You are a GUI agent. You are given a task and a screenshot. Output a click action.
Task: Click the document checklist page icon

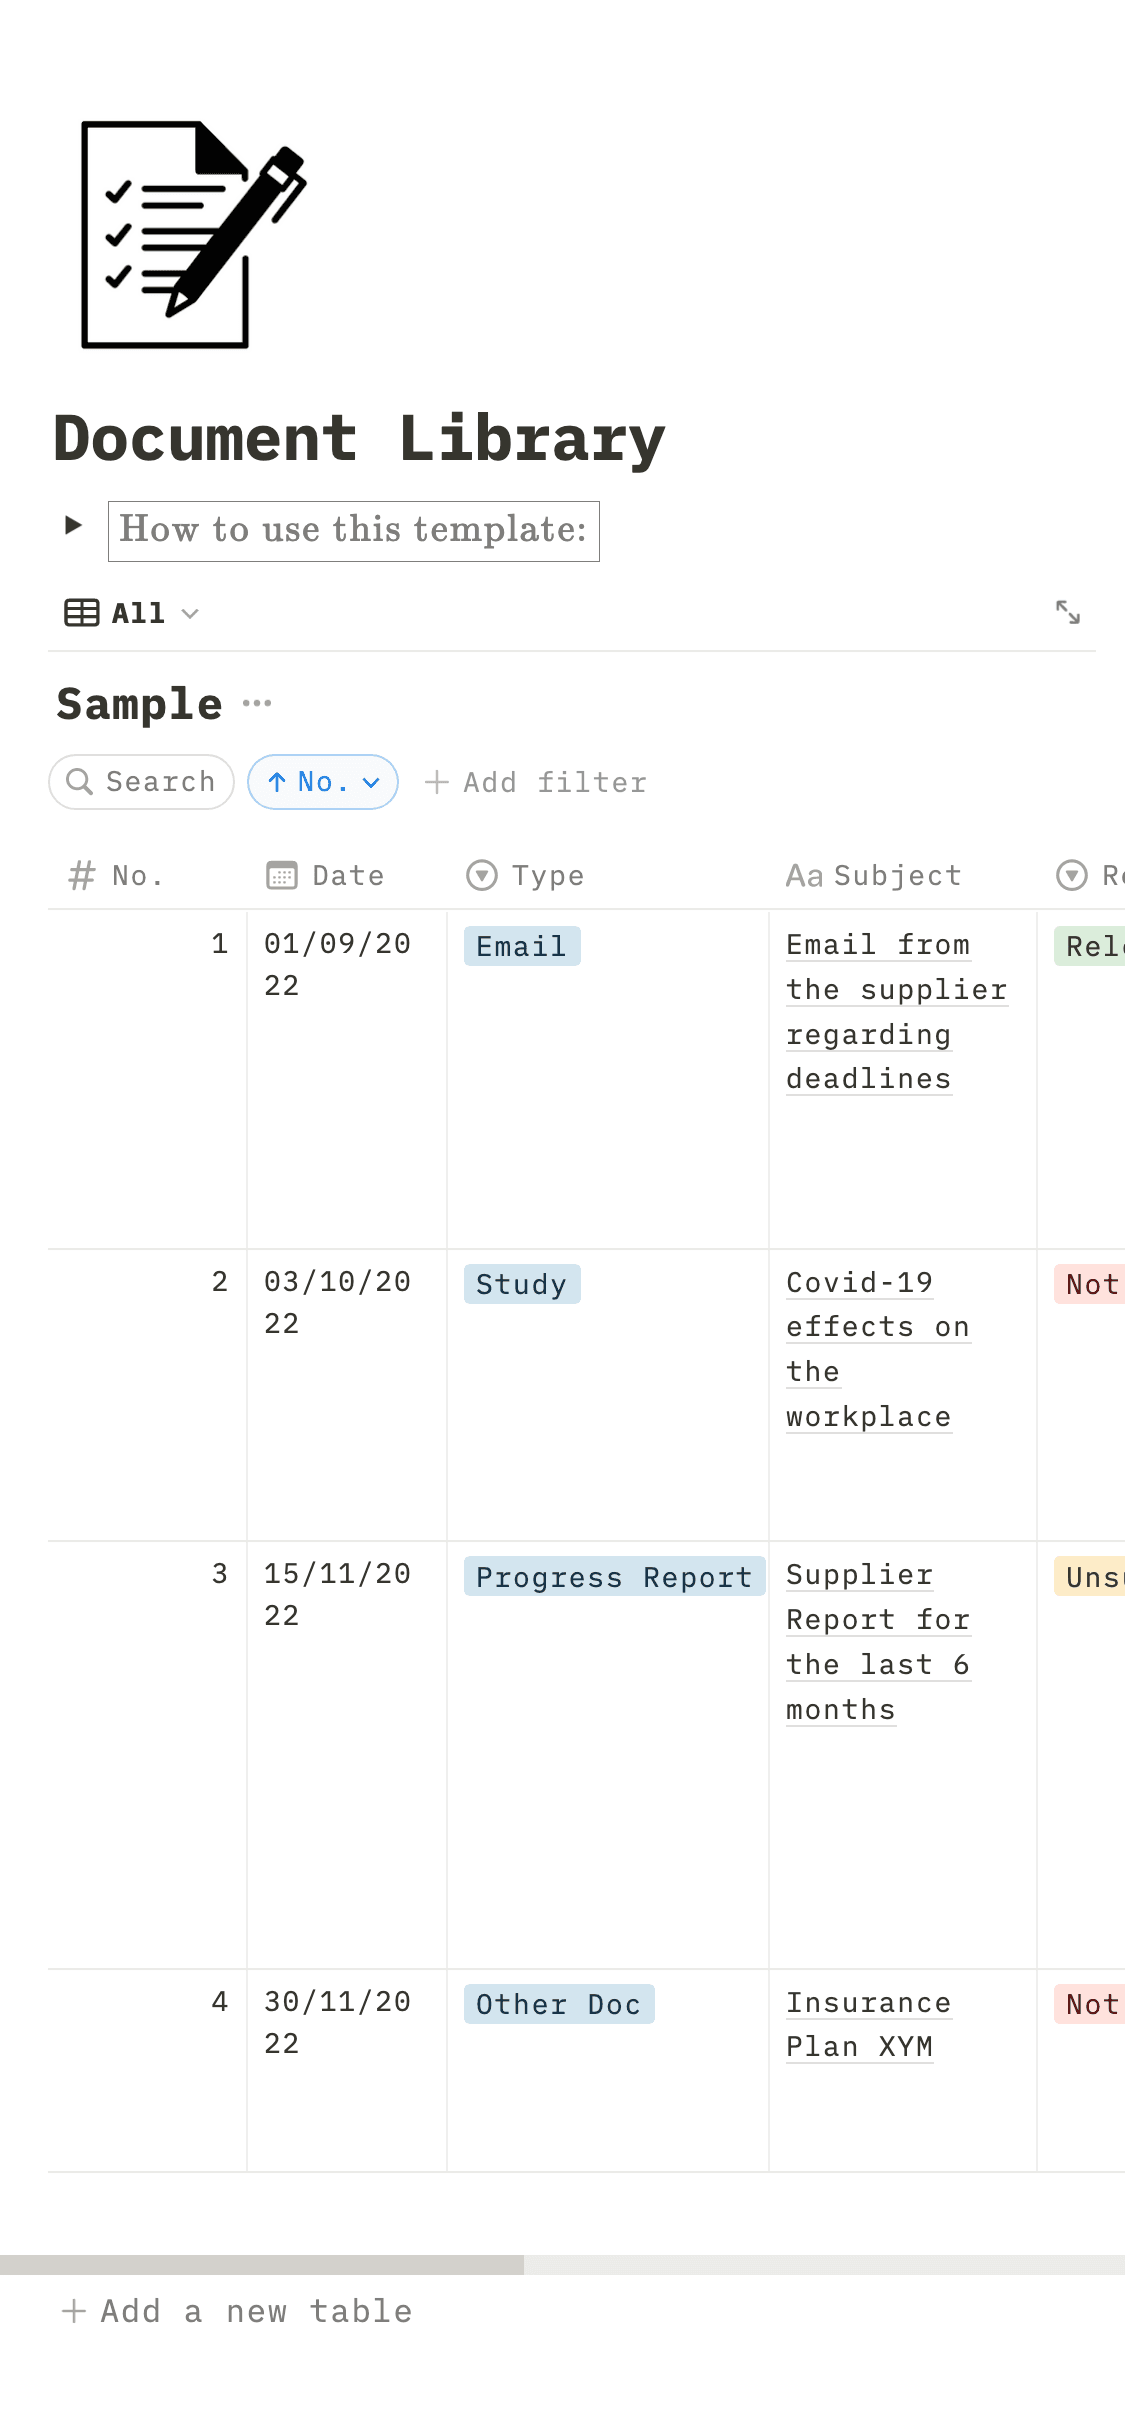point(190,235)
